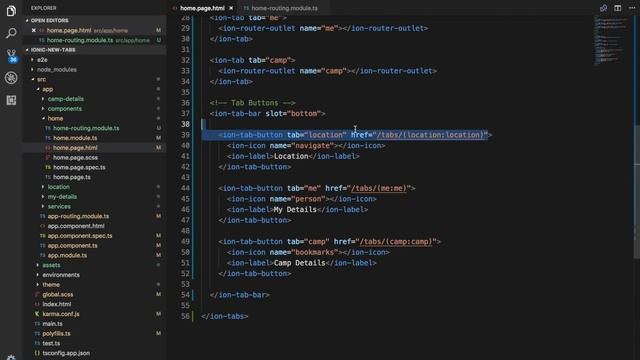The height and width of the screenshot is (360, 640).
Task: Click line number 38 in gutter
Action: point(185,124)
